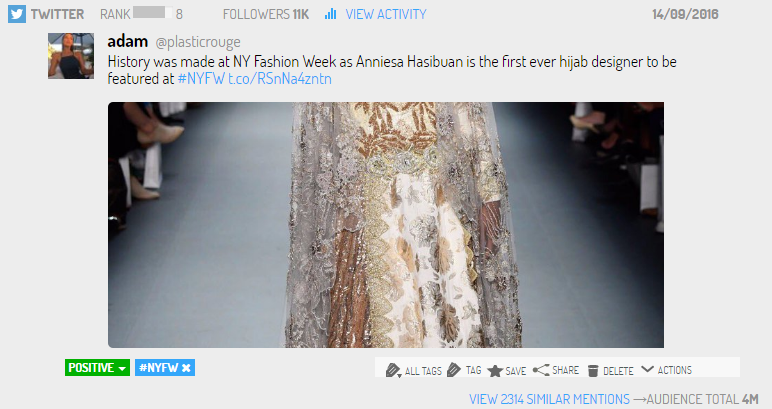
Task: Open the runway dress image
Action: 386,225
